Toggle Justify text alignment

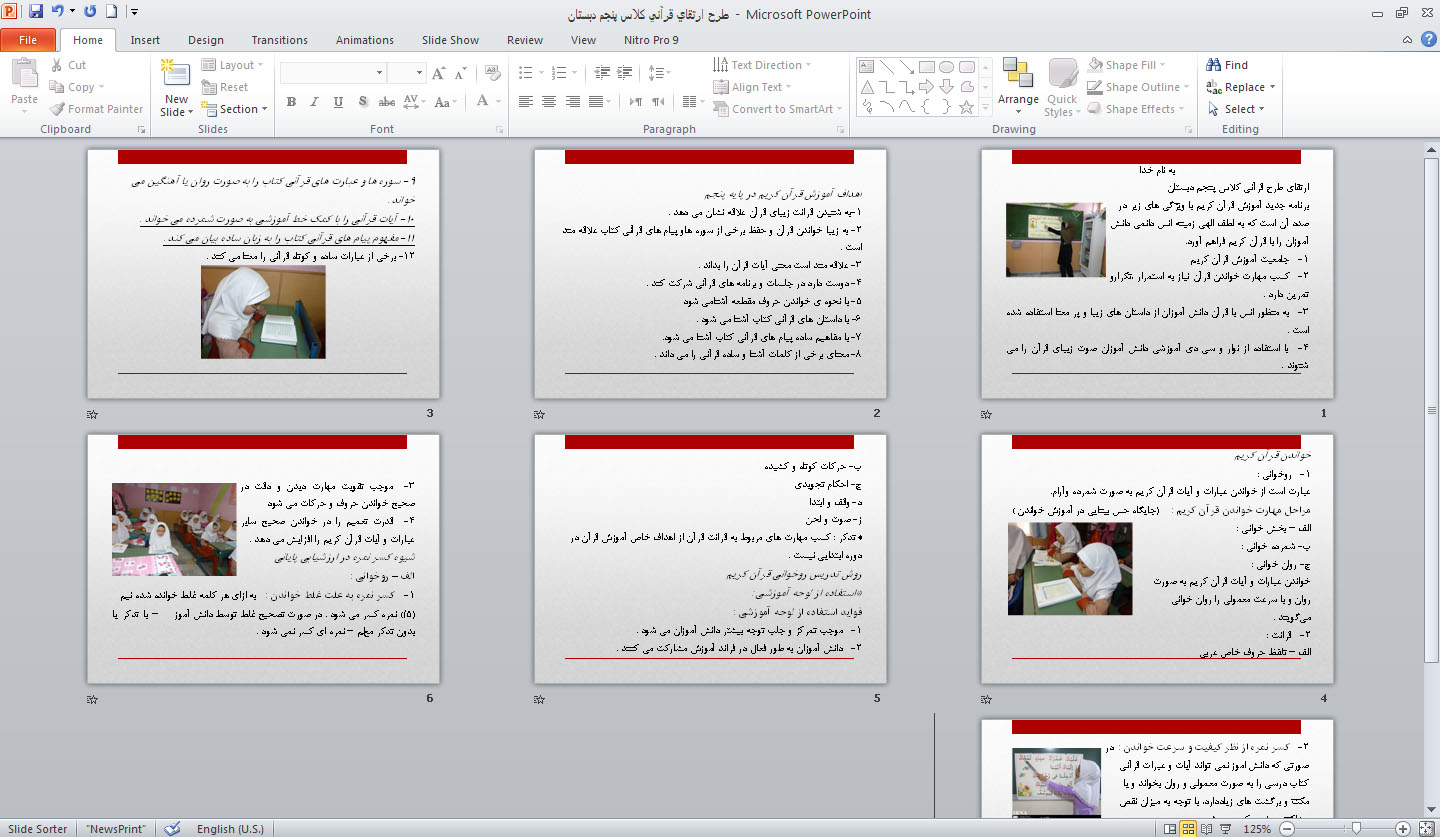597,101
